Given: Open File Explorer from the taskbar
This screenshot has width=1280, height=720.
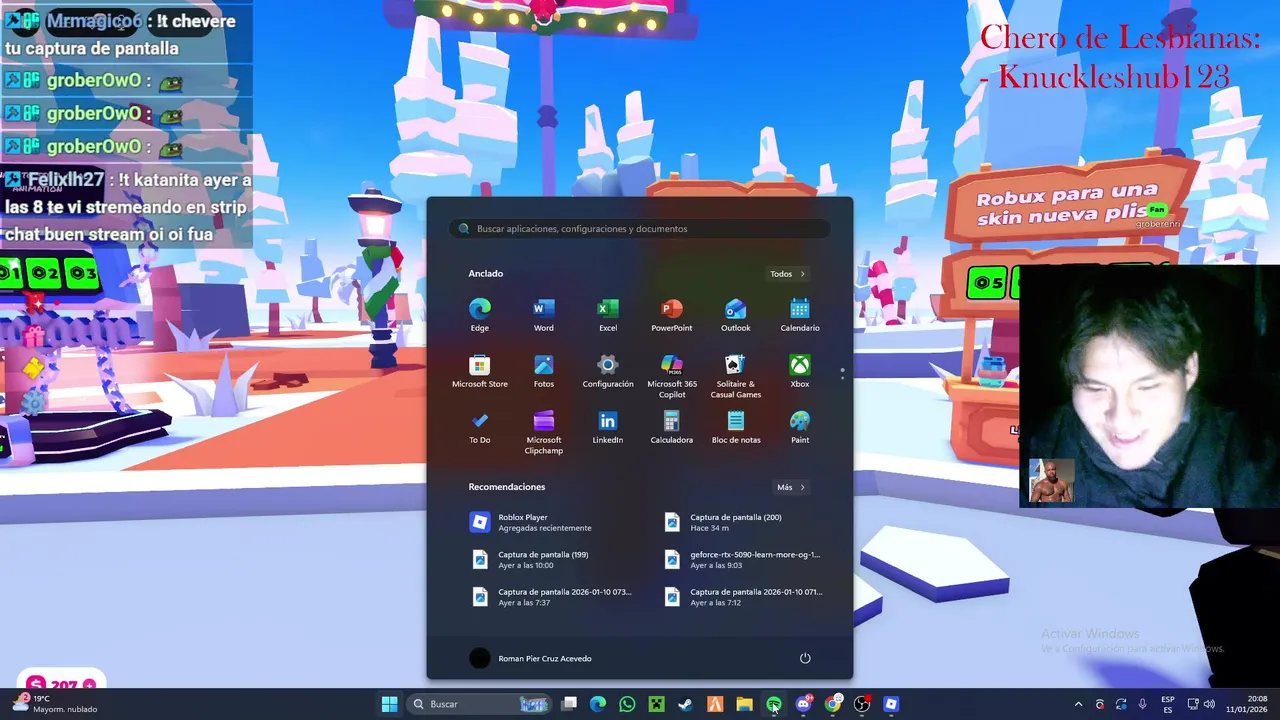Looking at the screenshot, I should (x=744, y=704).
